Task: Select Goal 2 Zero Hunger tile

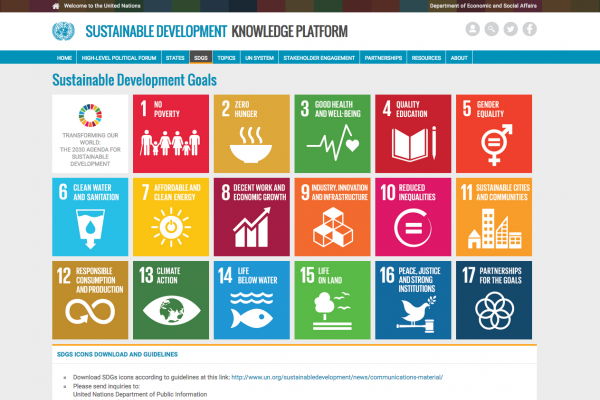Action: pyautogui.click(x=252, y=134)
